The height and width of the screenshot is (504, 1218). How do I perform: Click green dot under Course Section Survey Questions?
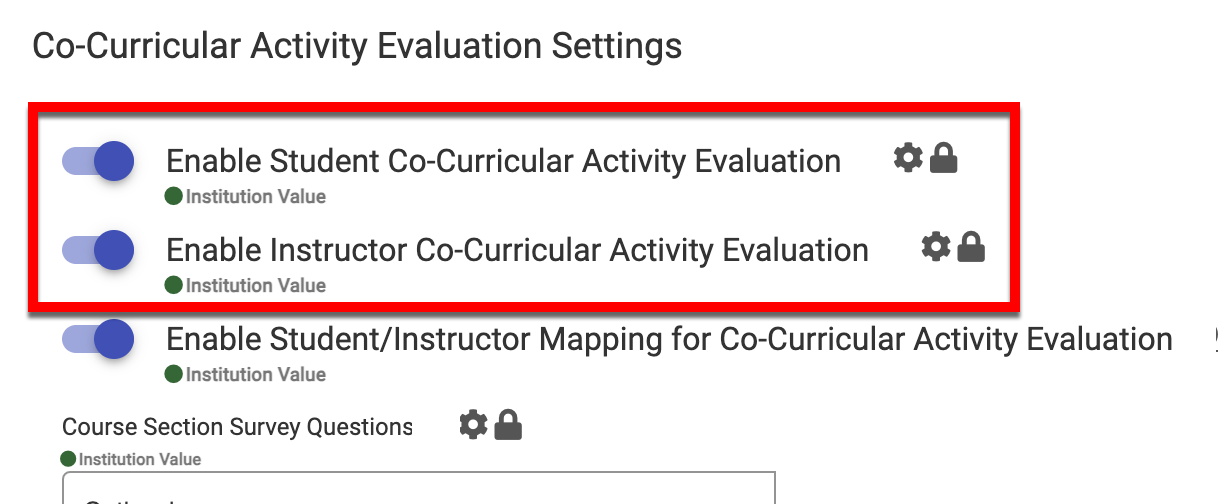[x=68, y=460]
